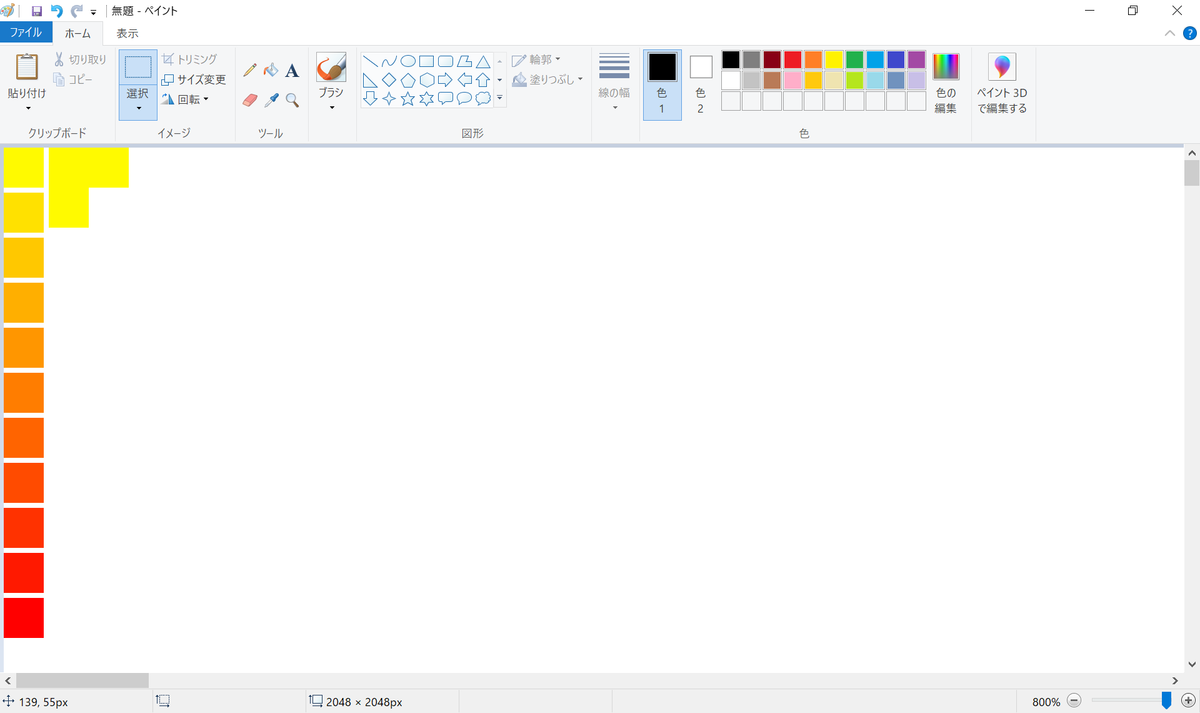The image size is (1200, 713).
Task: Set Color 1 to yellow swatch
Action: pyautogui.click(x=832, y=60)
